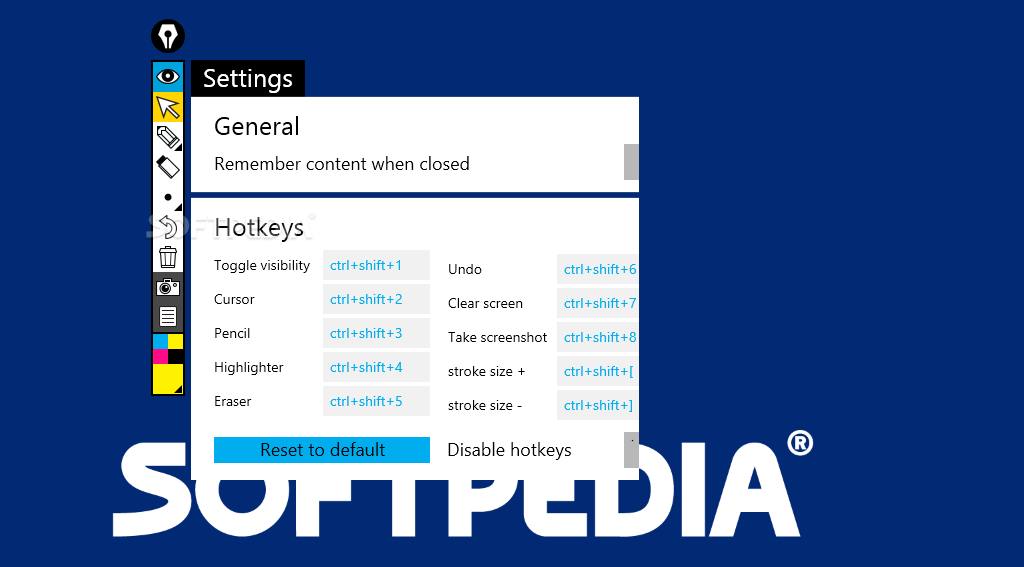Click the "stroke size +" label
1024x567 pixels.
click(x=487, y=371)
